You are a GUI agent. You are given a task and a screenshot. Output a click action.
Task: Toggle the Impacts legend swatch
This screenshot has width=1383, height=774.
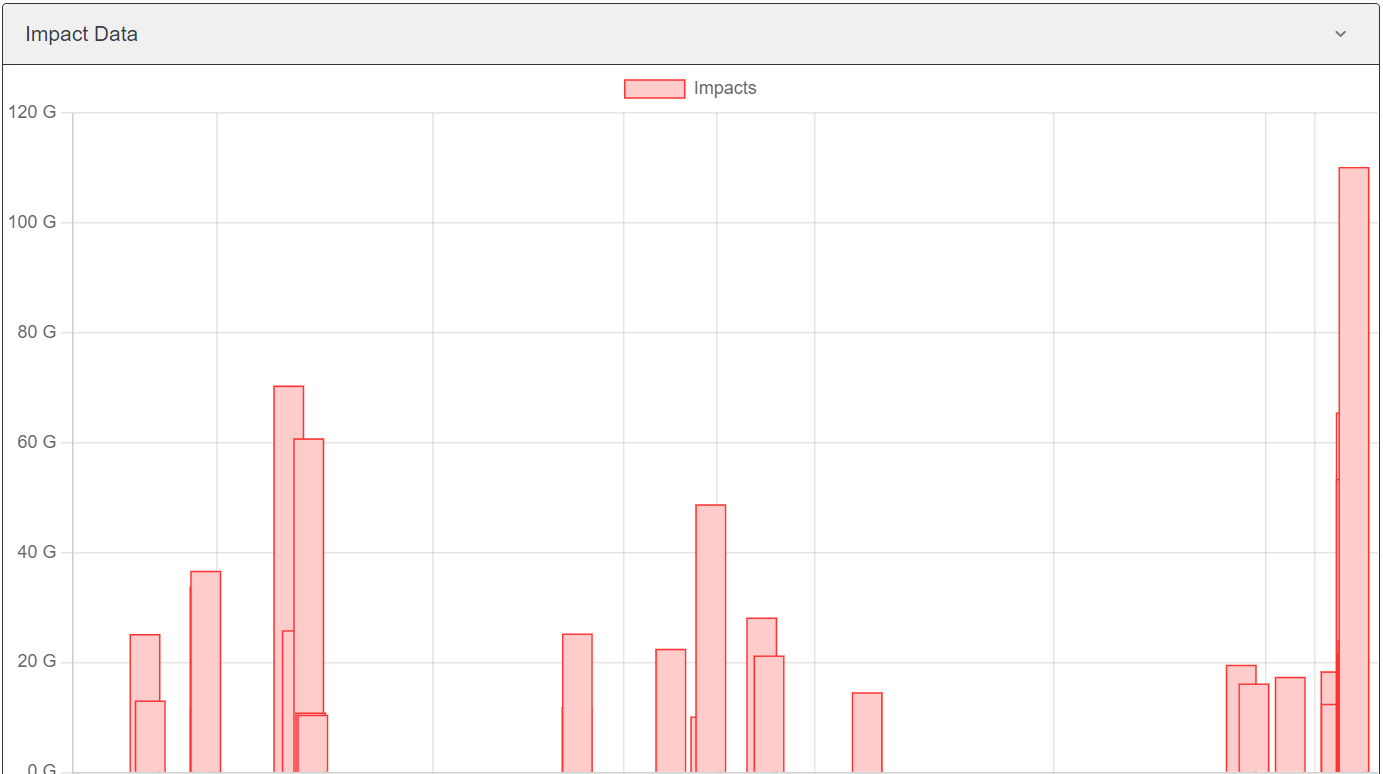(654, 89)
